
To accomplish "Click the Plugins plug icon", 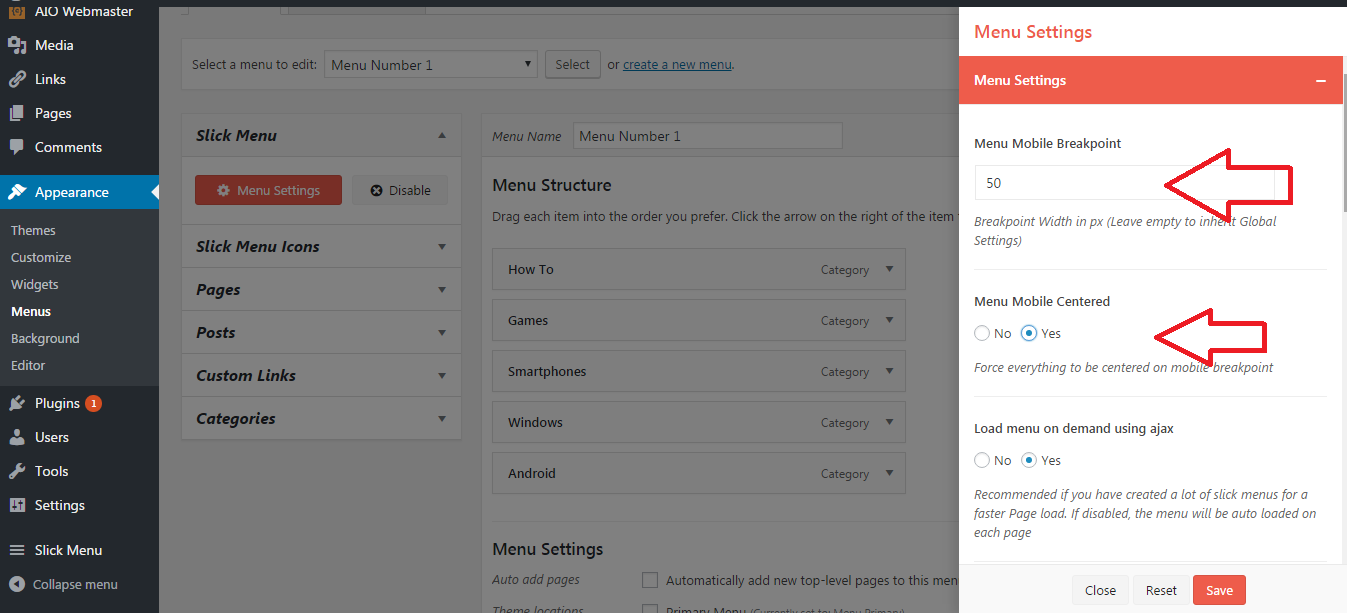I will (16, 403).
